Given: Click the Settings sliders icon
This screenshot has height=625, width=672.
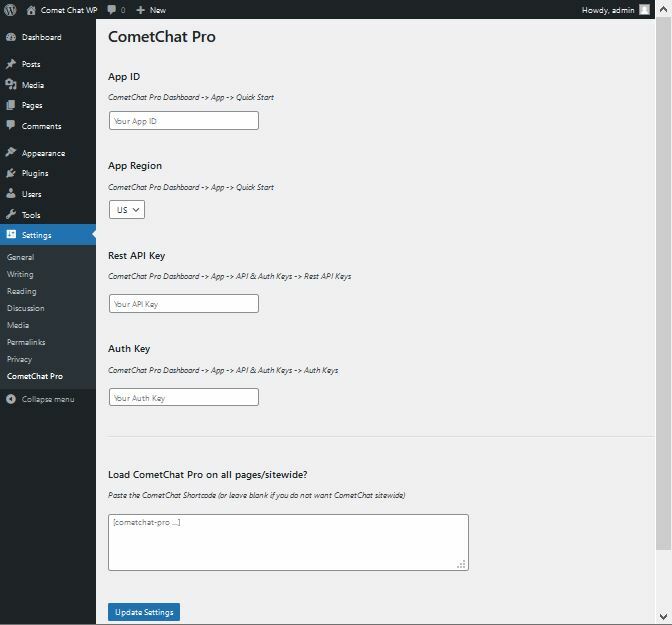Looking at the screenshot, I should tap(11, 234).
